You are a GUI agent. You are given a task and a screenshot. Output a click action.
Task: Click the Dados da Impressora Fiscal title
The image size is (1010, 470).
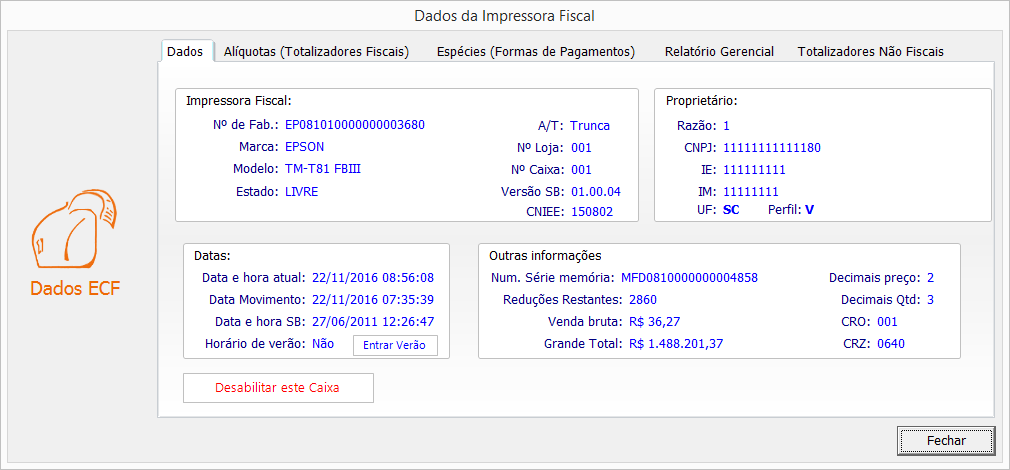tap(504, 15)
